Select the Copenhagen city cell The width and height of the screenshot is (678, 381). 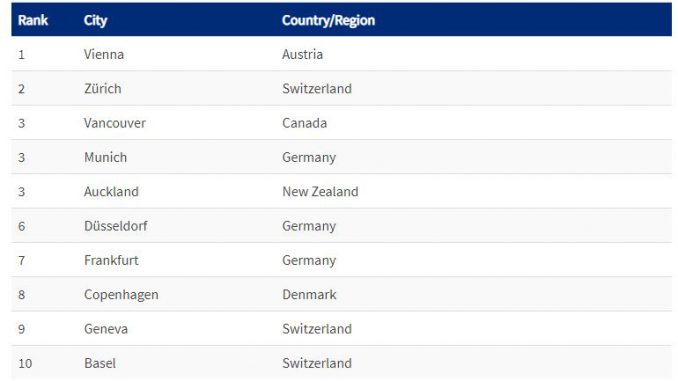[x=121, y=295]
